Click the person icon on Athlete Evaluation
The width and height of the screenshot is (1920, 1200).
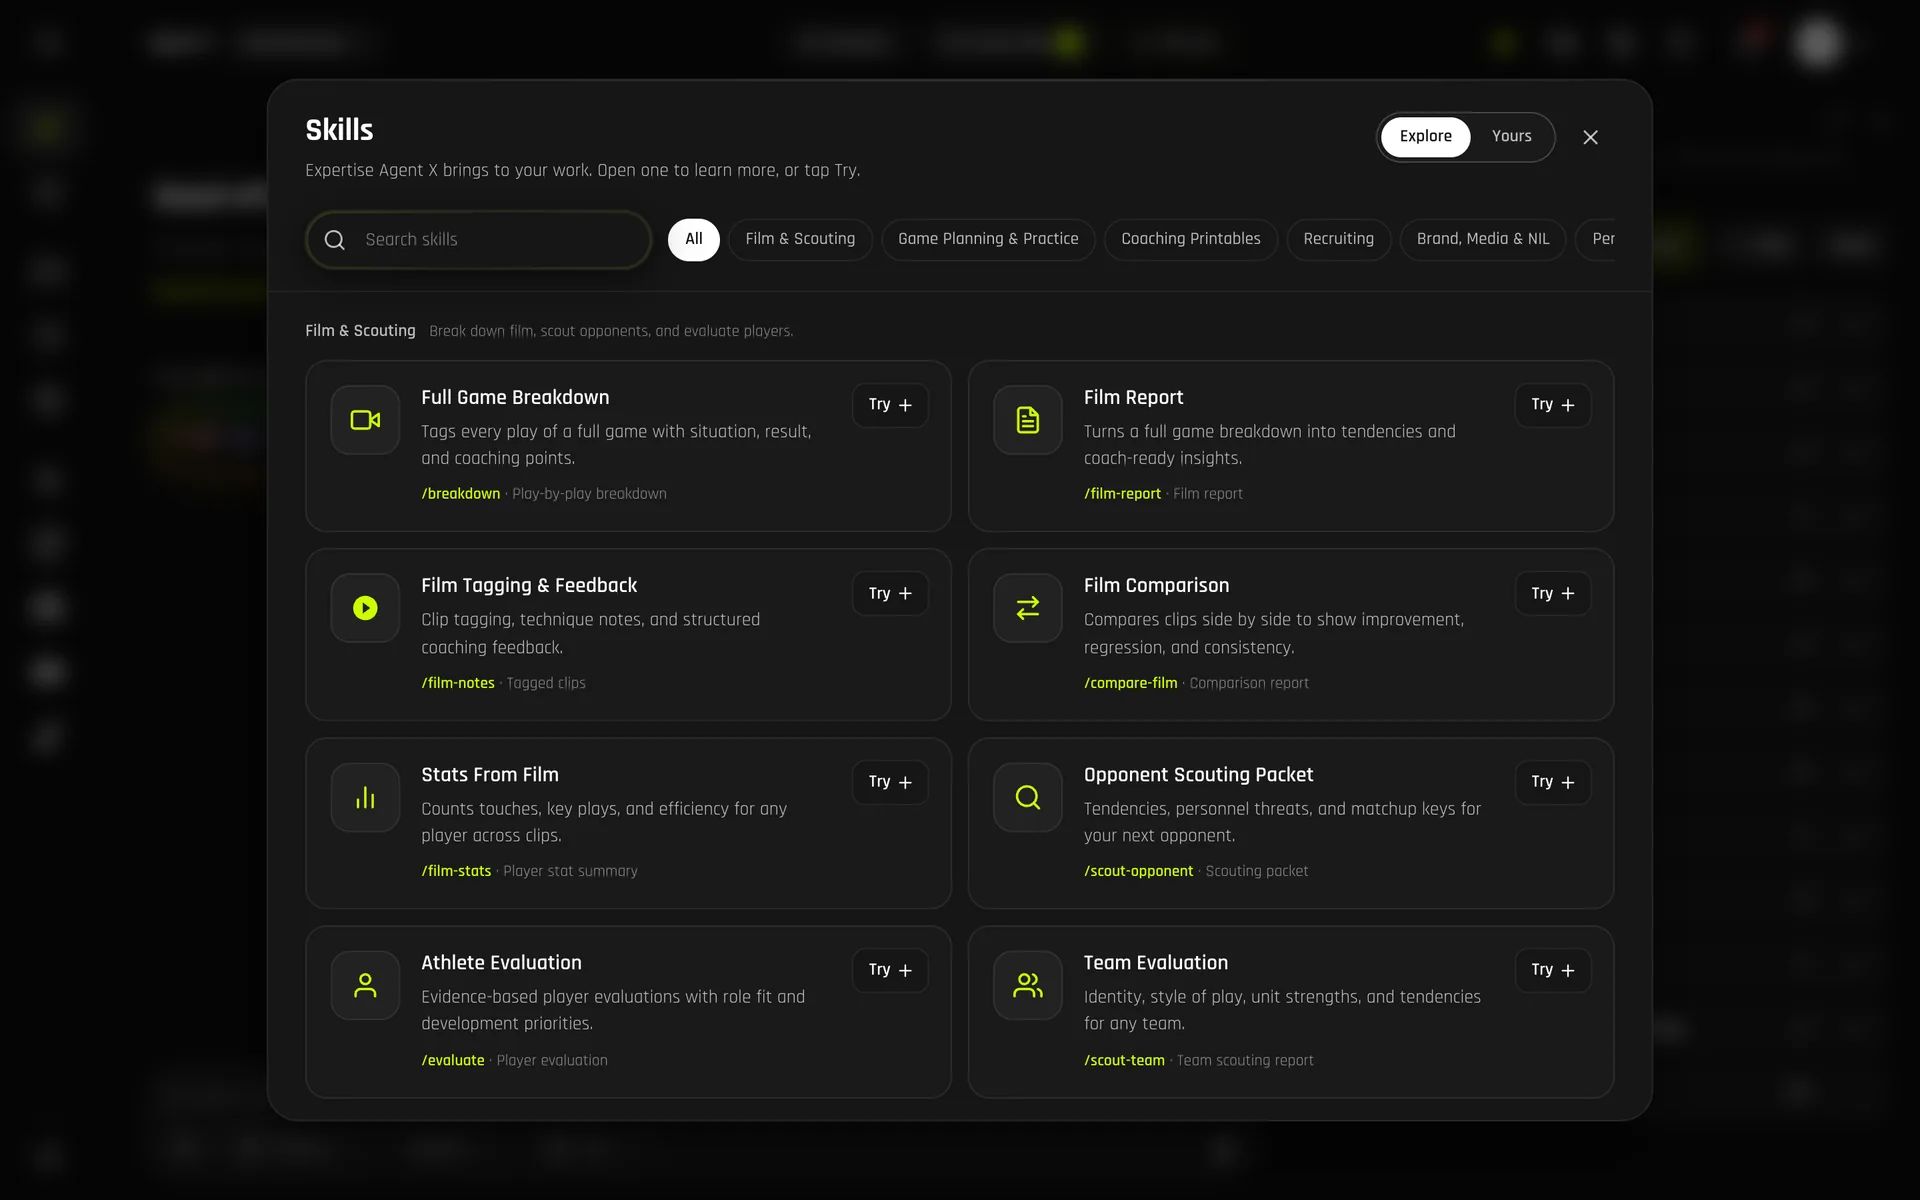coord(365,985)
